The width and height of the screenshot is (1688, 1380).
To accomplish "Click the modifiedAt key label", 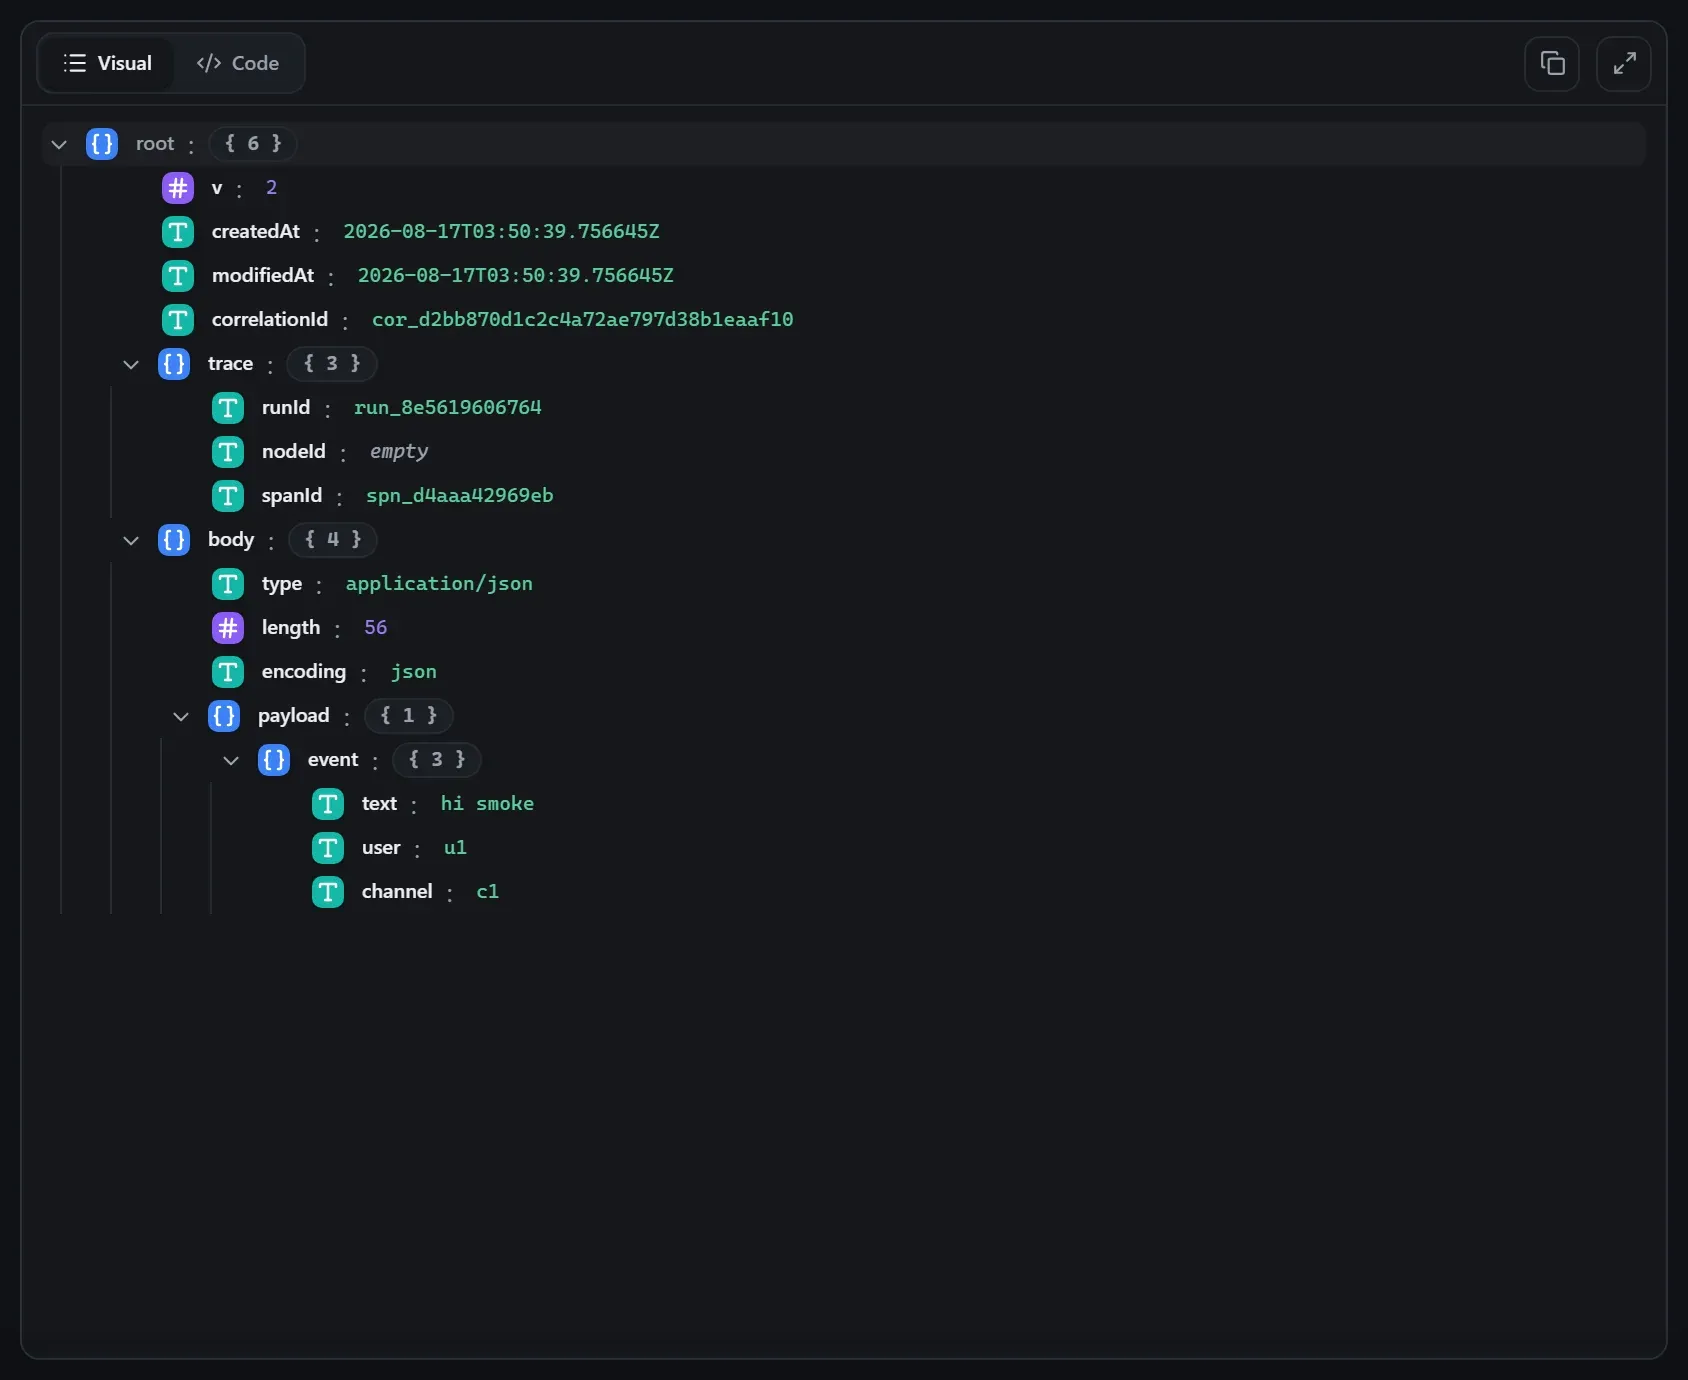I will (263, 276).
